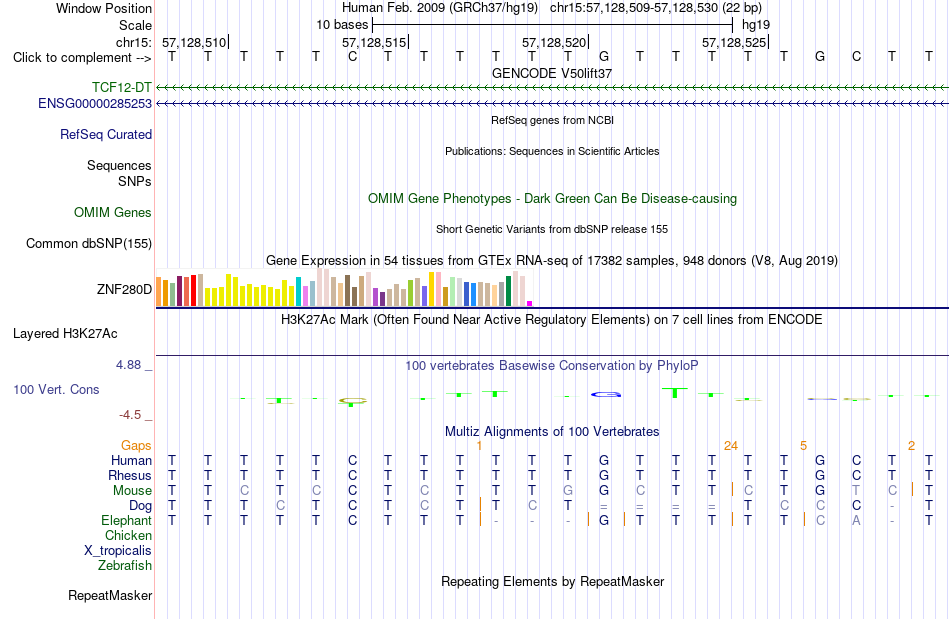Click the 57,128,510 position marker
The image size is (950, 619).
194,42
